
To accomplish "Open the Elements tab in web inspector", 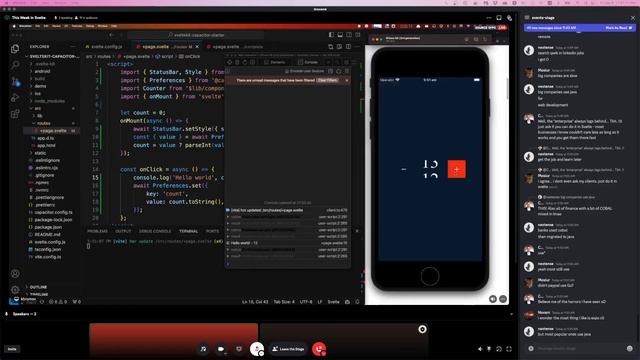I will pos(275,62).
